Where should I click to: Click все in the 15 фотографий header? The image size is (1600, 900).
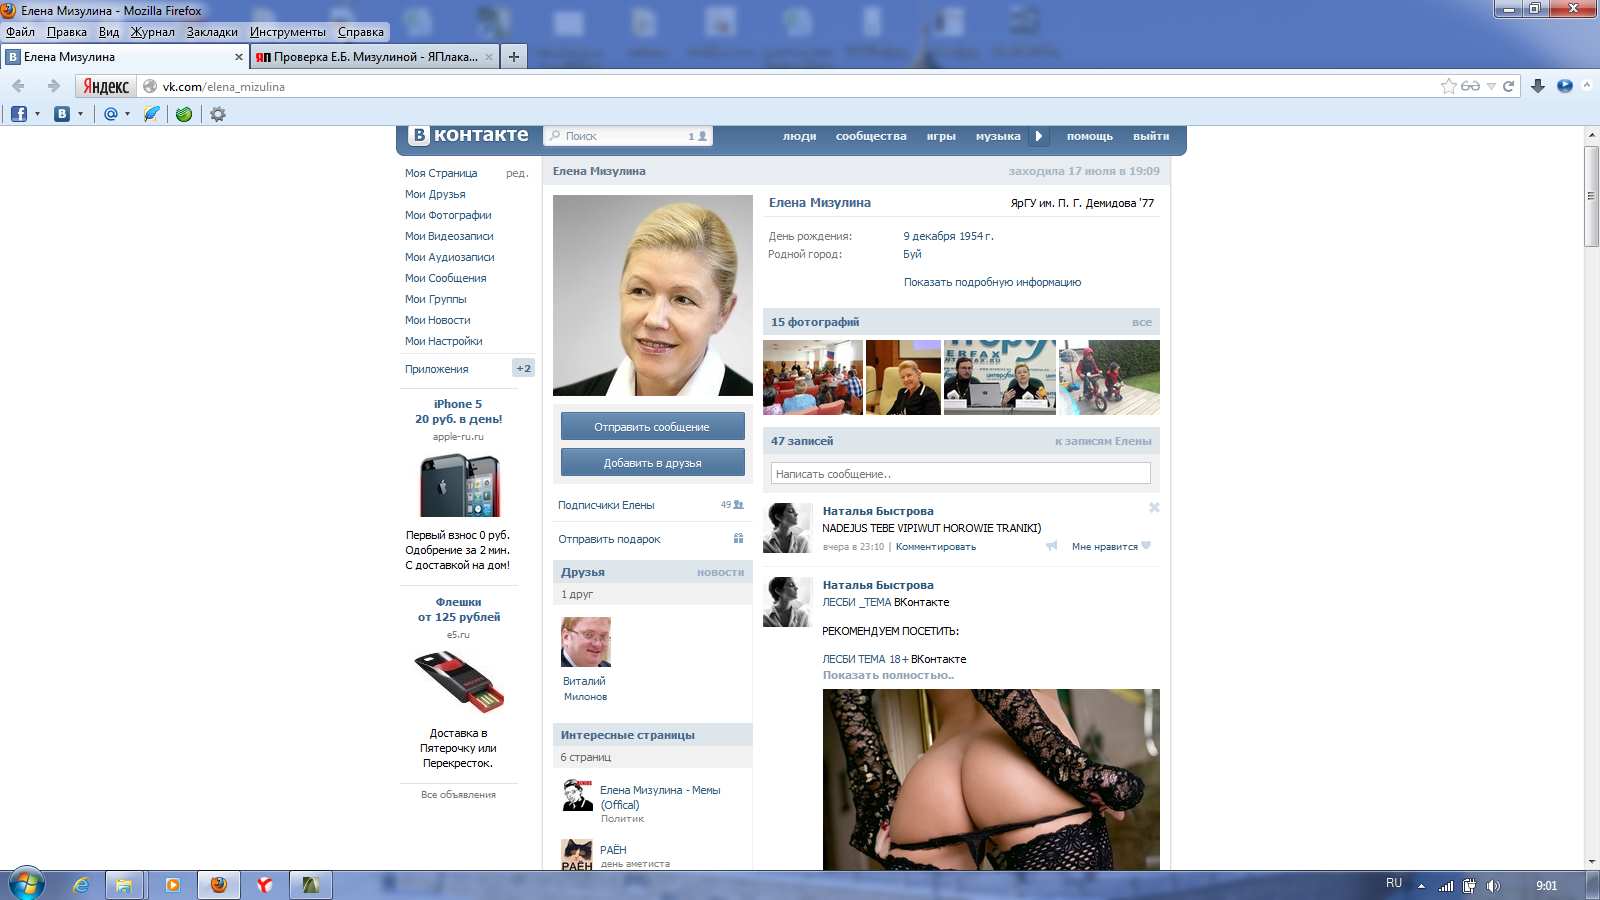point(1142,322)
